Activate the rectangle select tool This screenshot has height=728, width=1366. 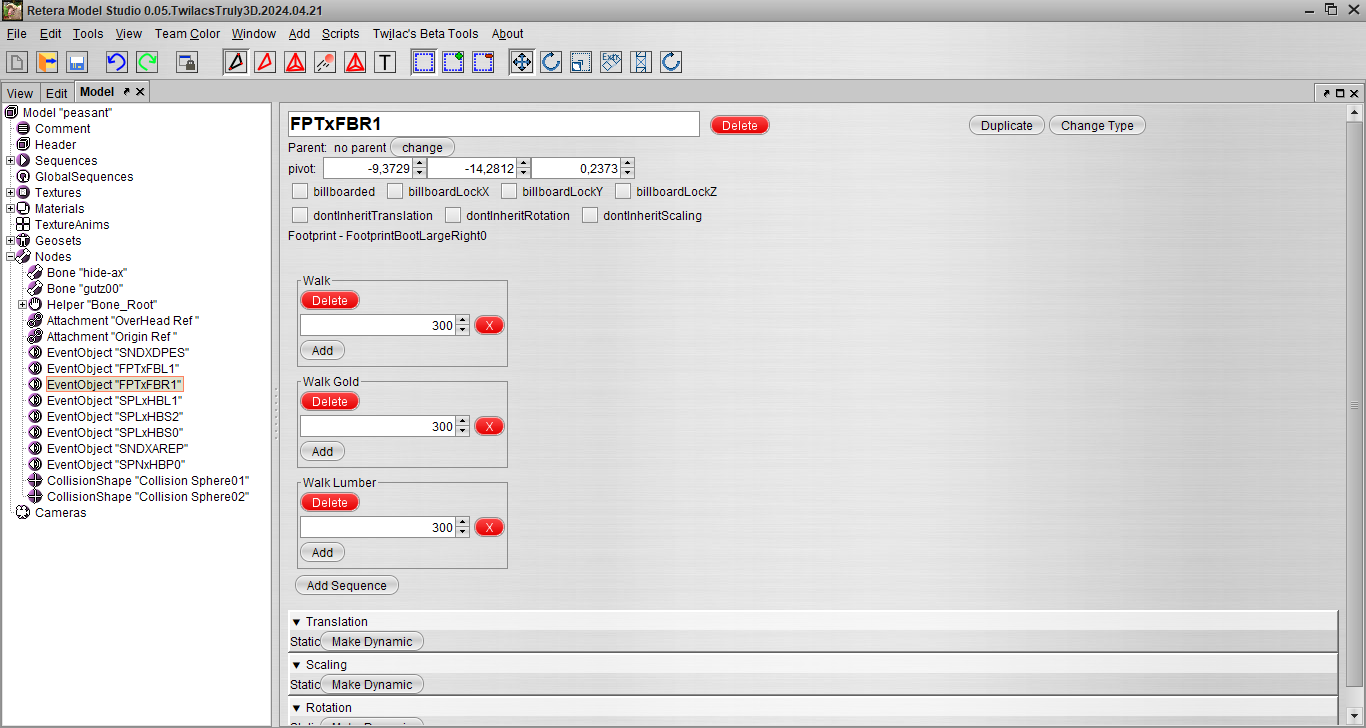(x=424, y=62)
